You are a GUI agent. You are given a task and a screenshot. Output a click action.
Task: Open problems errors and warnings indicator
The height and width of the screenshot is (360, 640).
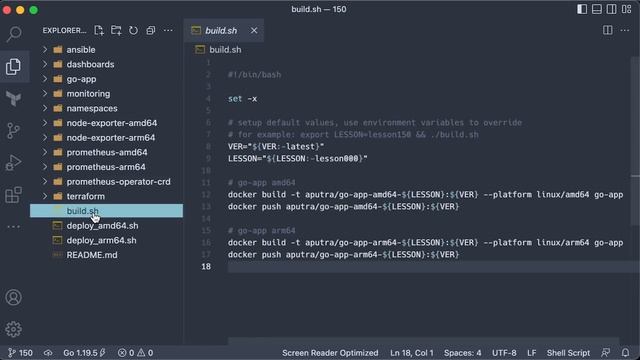pyautogui.click(x=136, y=353)
